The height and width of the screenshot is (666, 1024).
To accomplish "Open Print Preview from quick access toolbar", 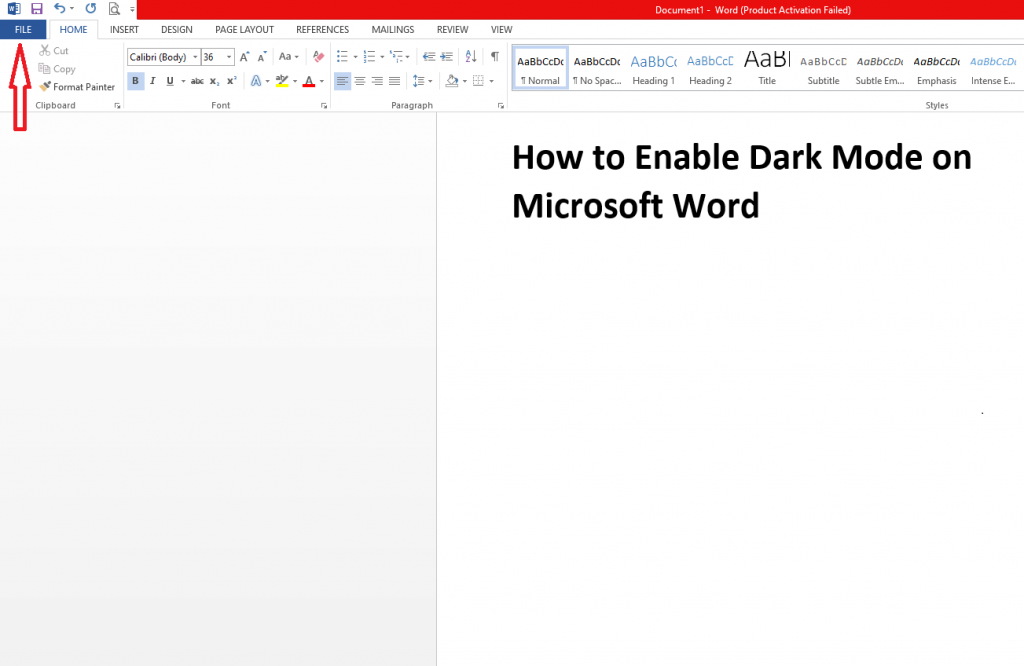I will [x=114, y=8].
